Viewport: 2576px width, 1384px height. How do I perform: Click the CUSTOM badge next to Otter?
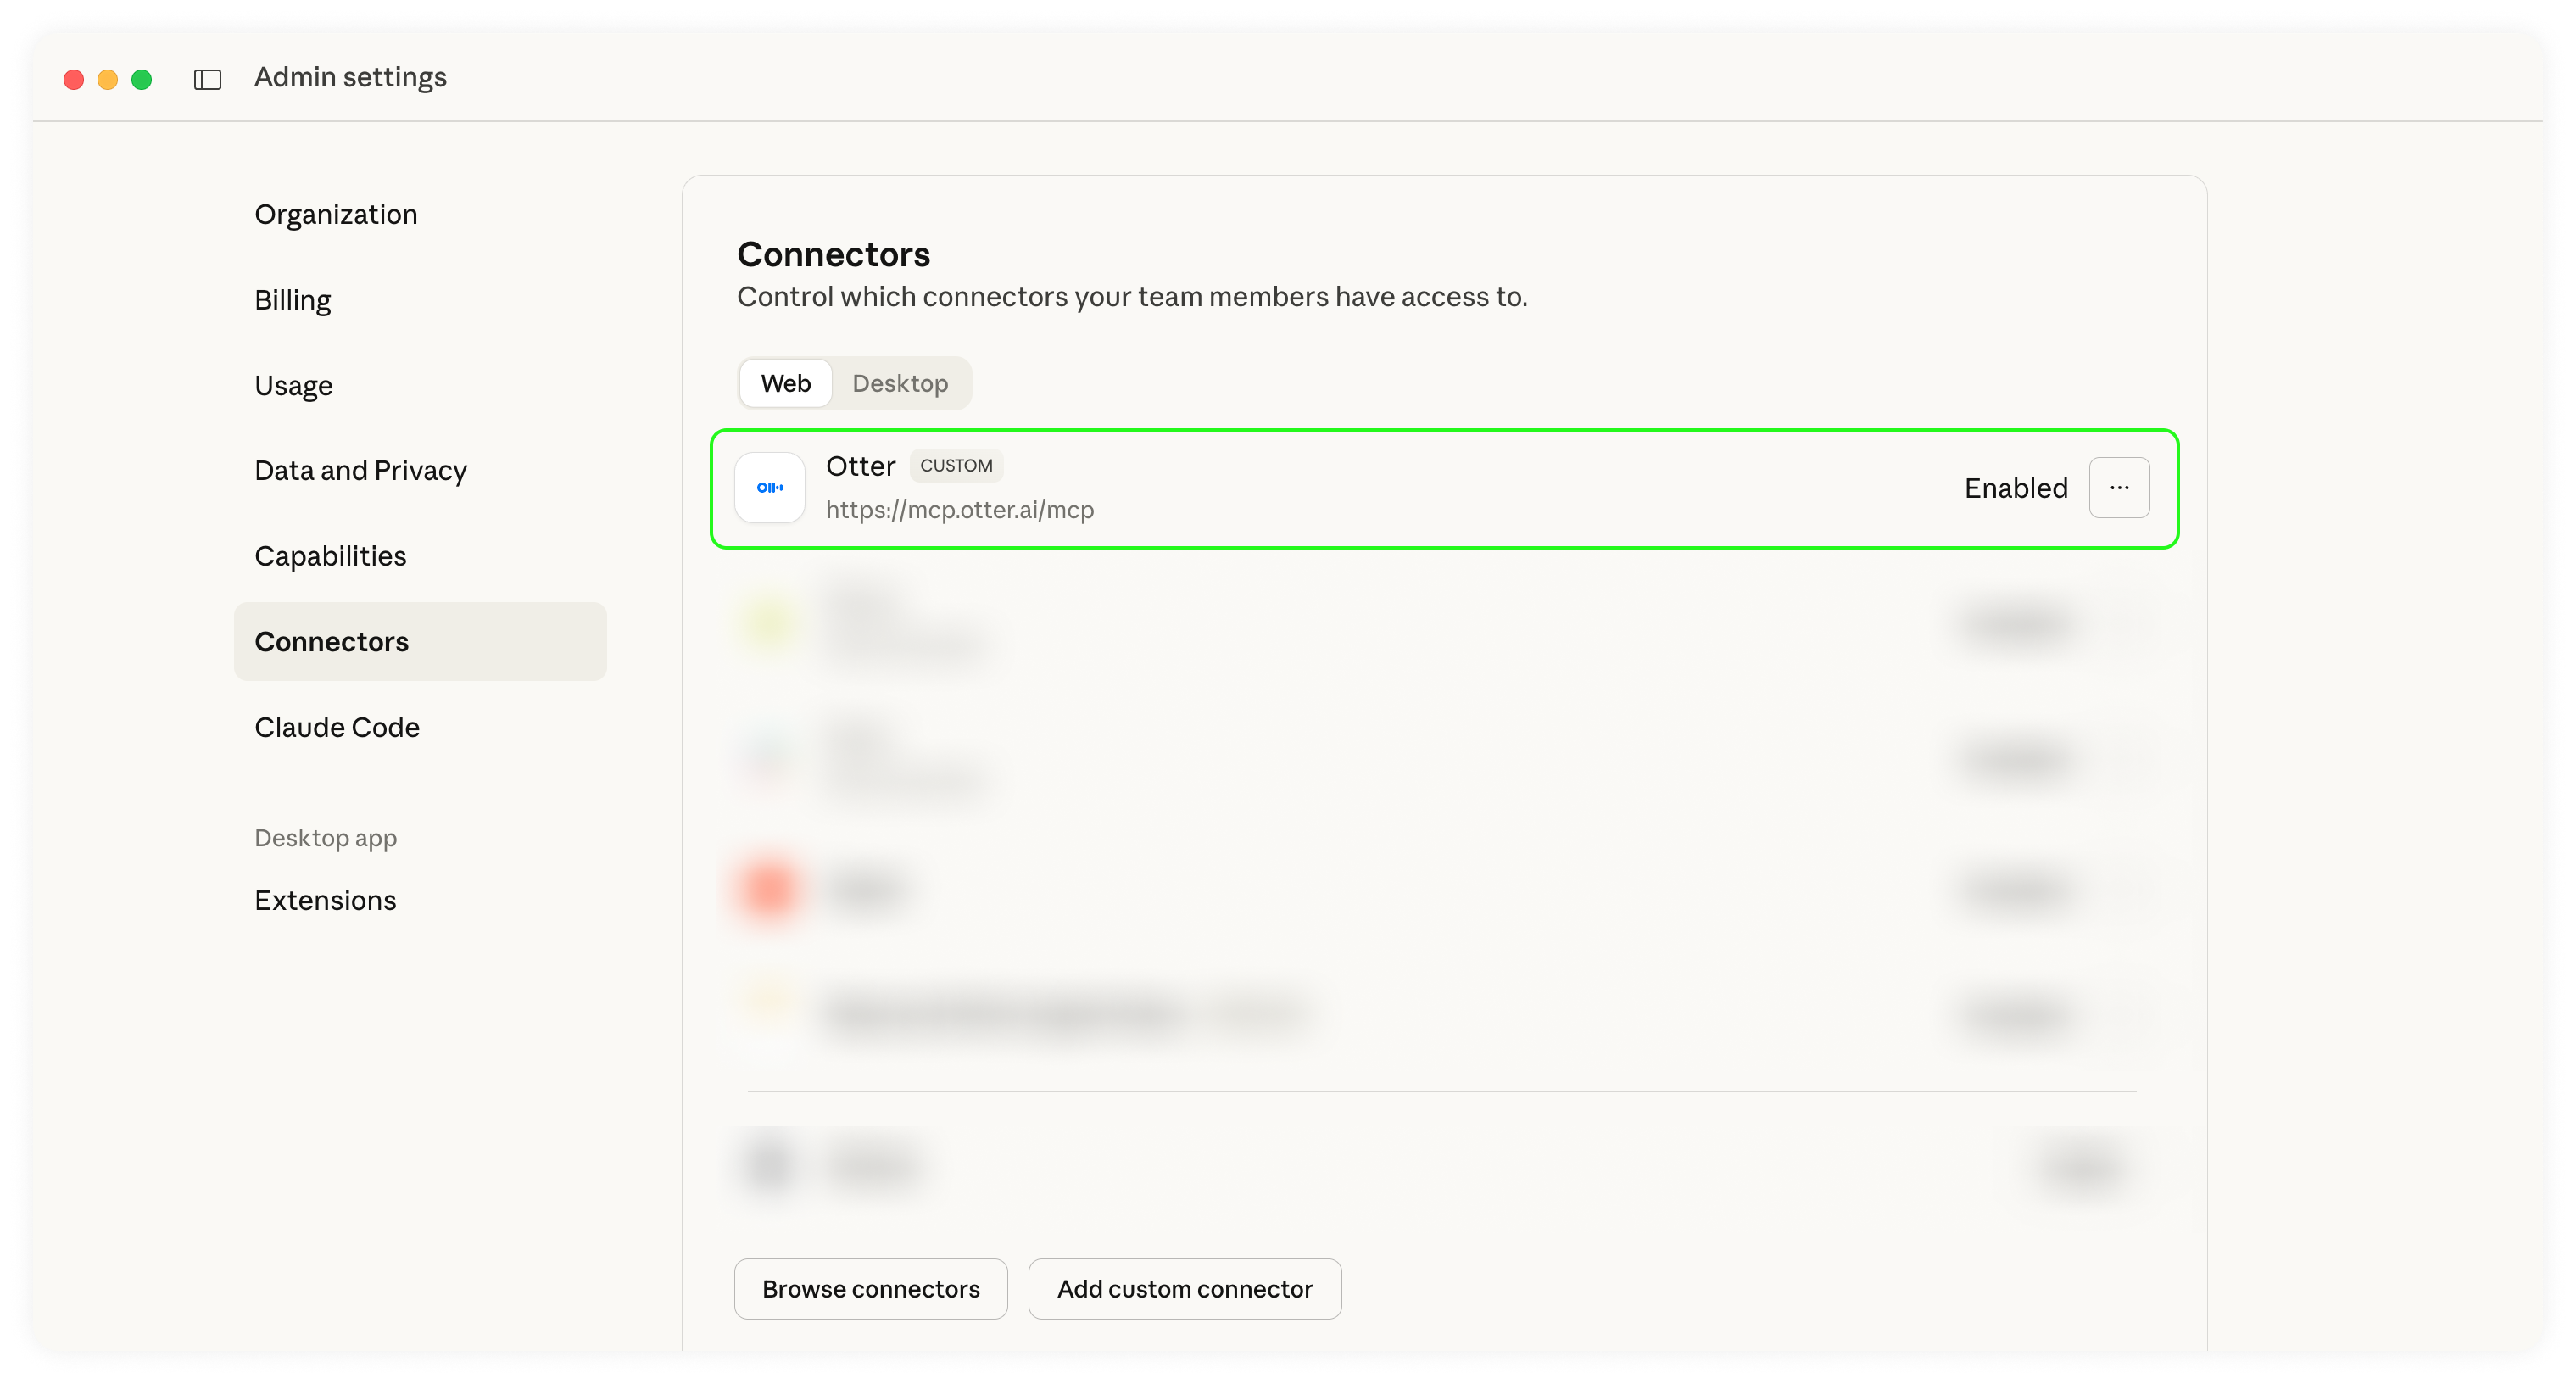pyautogui.click(x=955, y=466)
